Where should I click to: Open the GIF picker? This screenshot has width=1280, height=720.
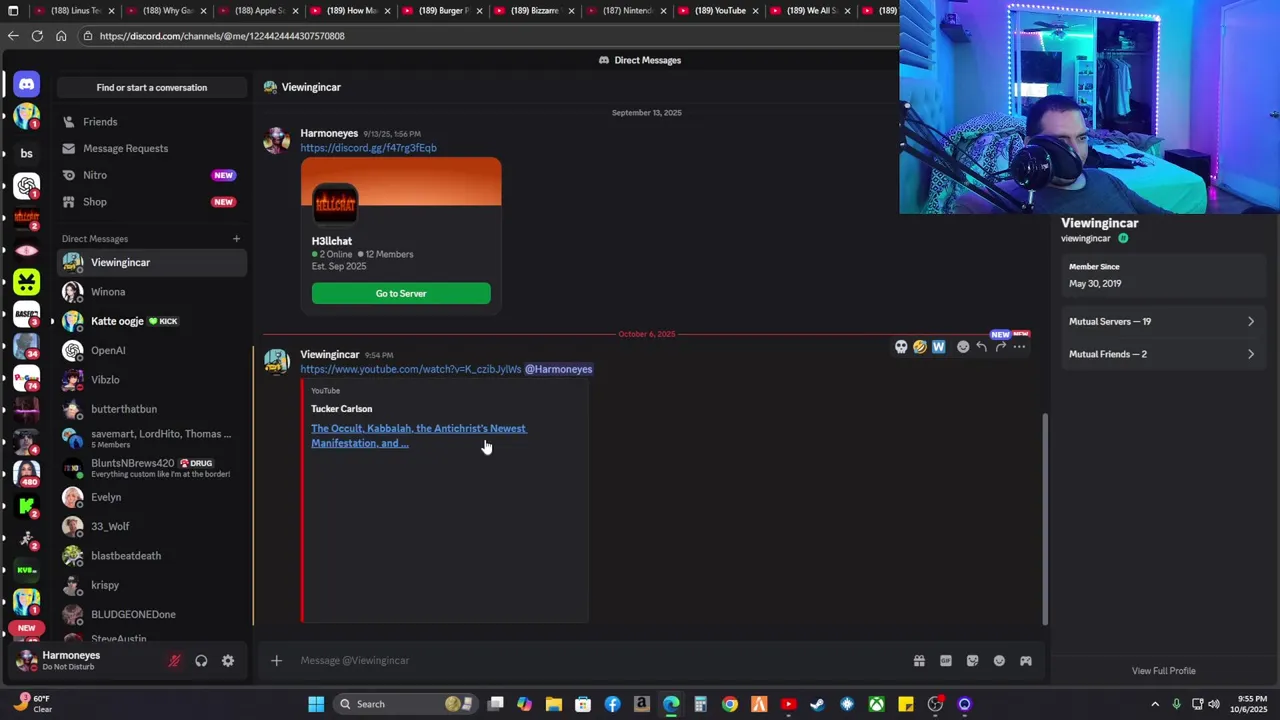tap(946, 660)
